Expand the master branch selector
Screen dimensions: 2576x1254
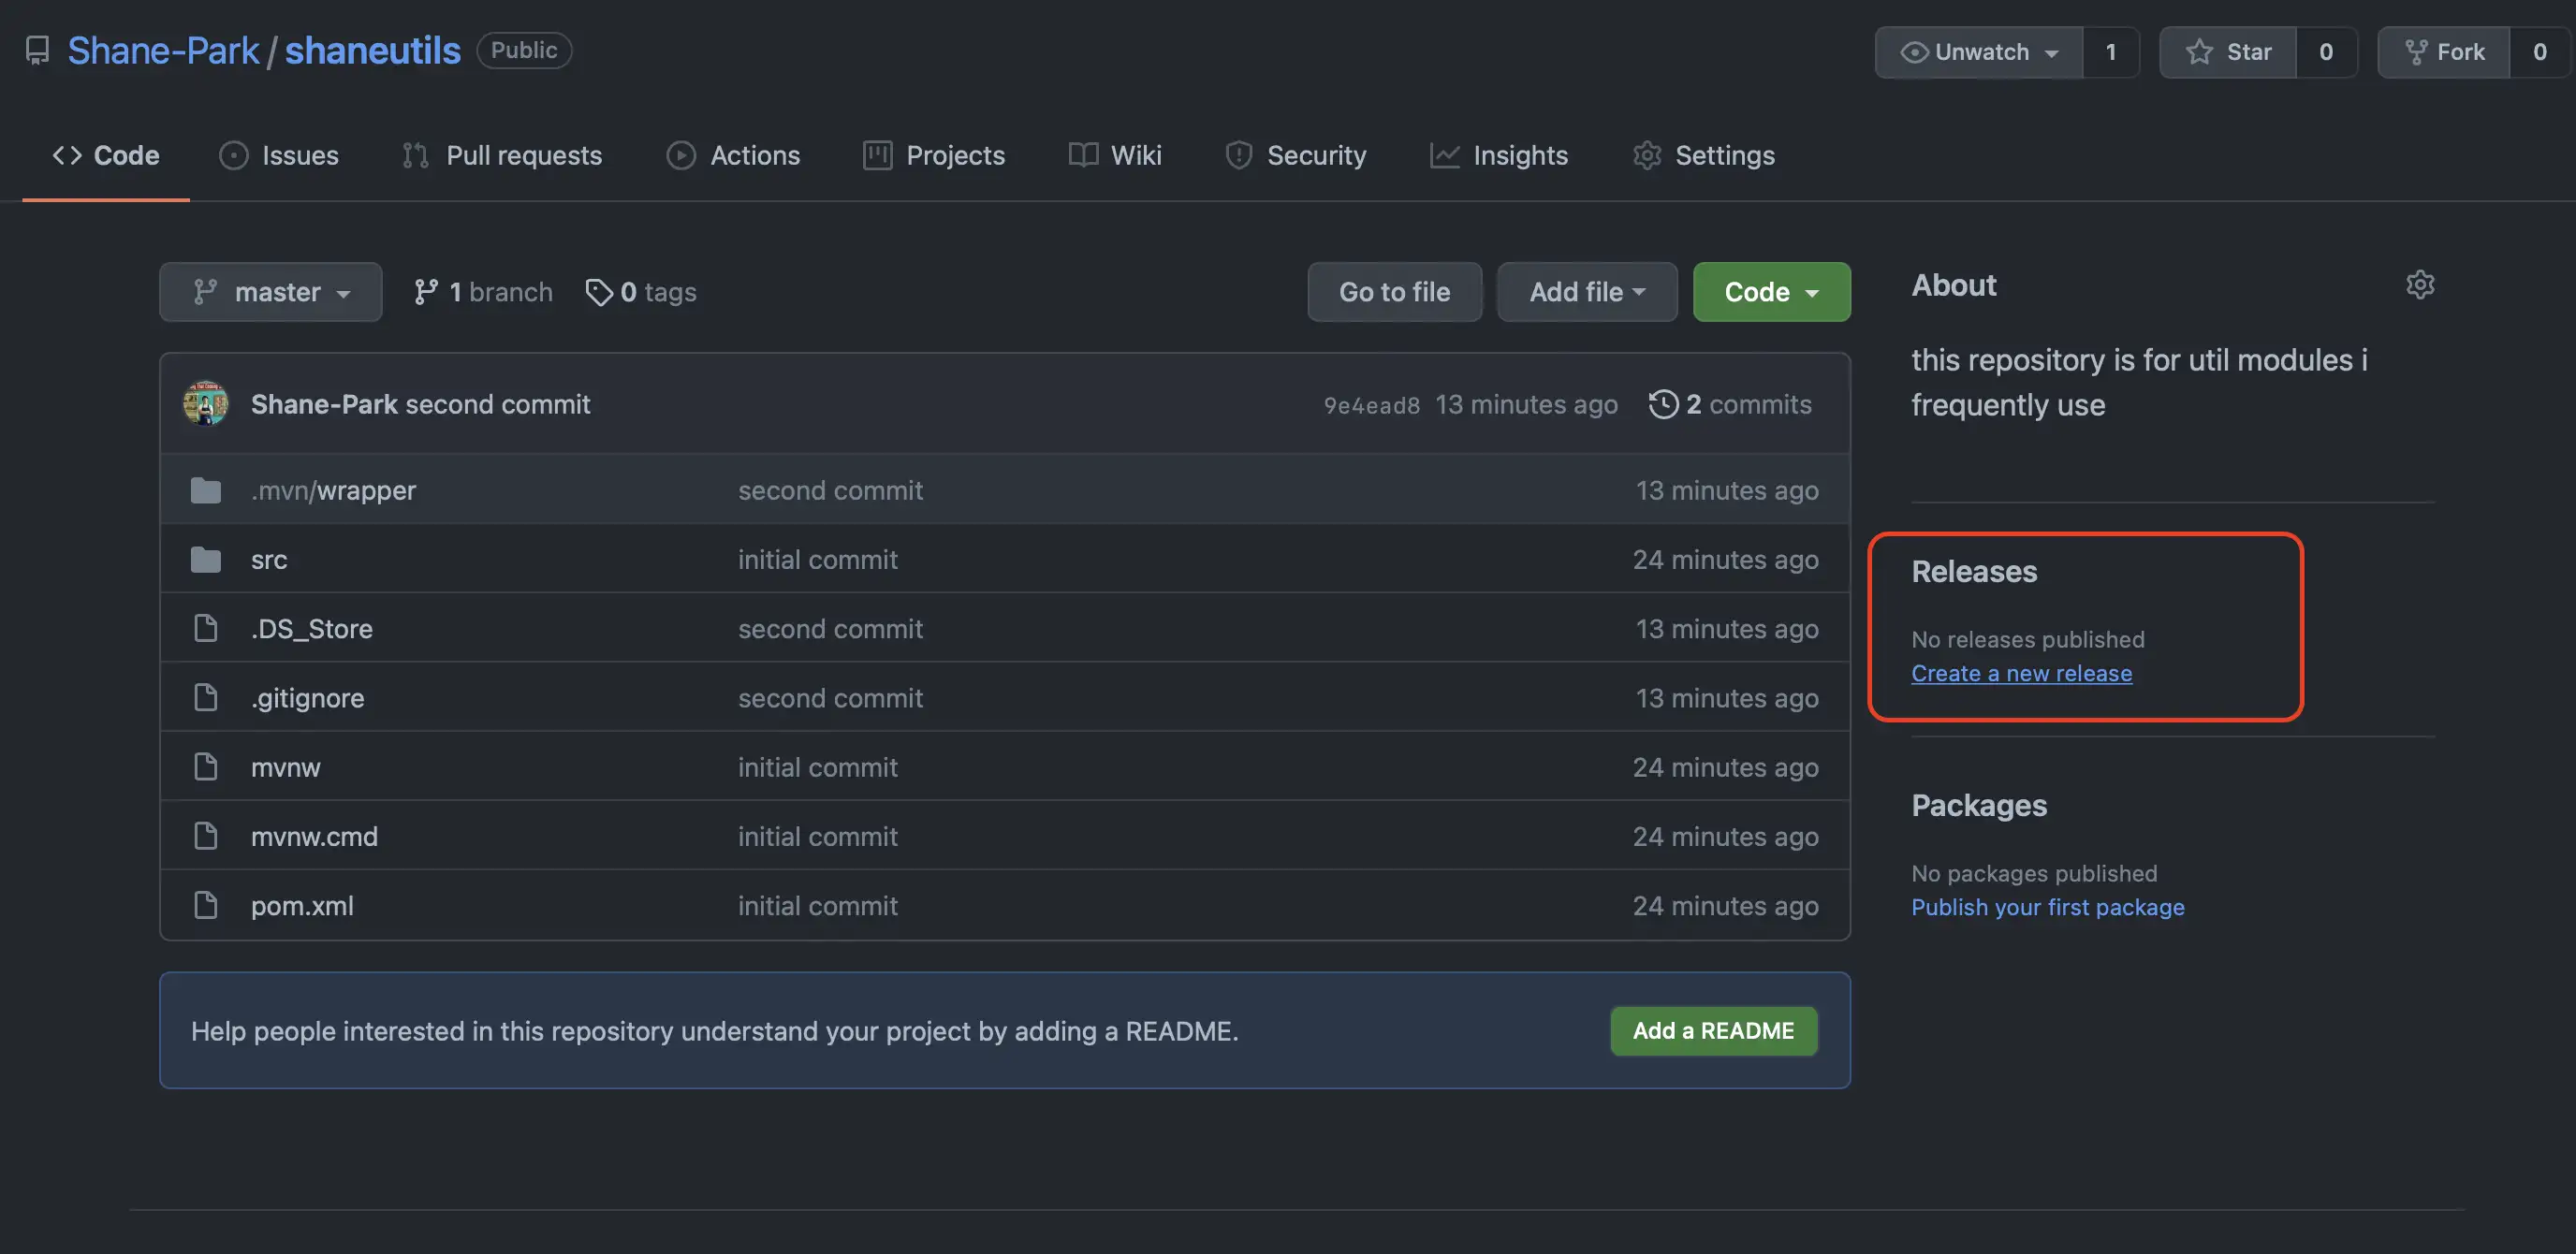270,292
